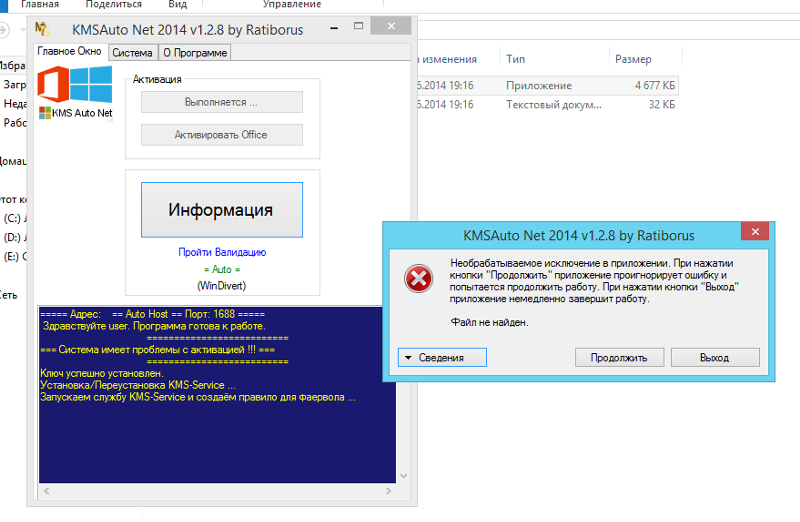Click the log scrollbar down arrow
The width and height of the screenshot is (800, 522).
(404, 476)
